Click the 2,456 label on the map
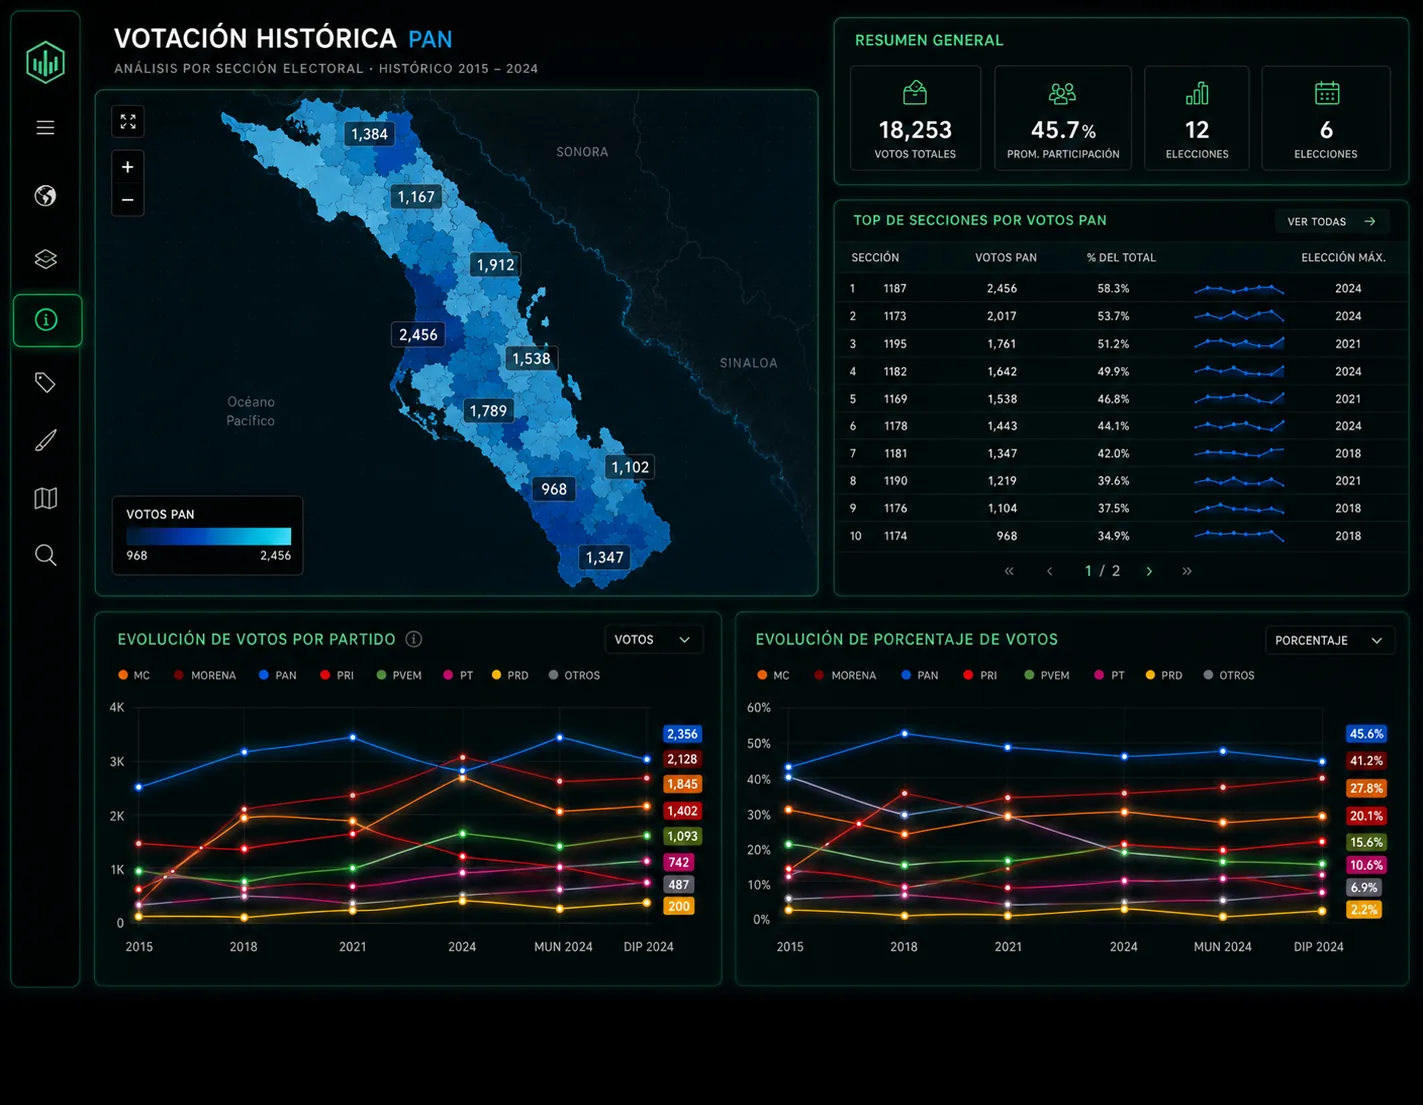 (x=418, y=335)
